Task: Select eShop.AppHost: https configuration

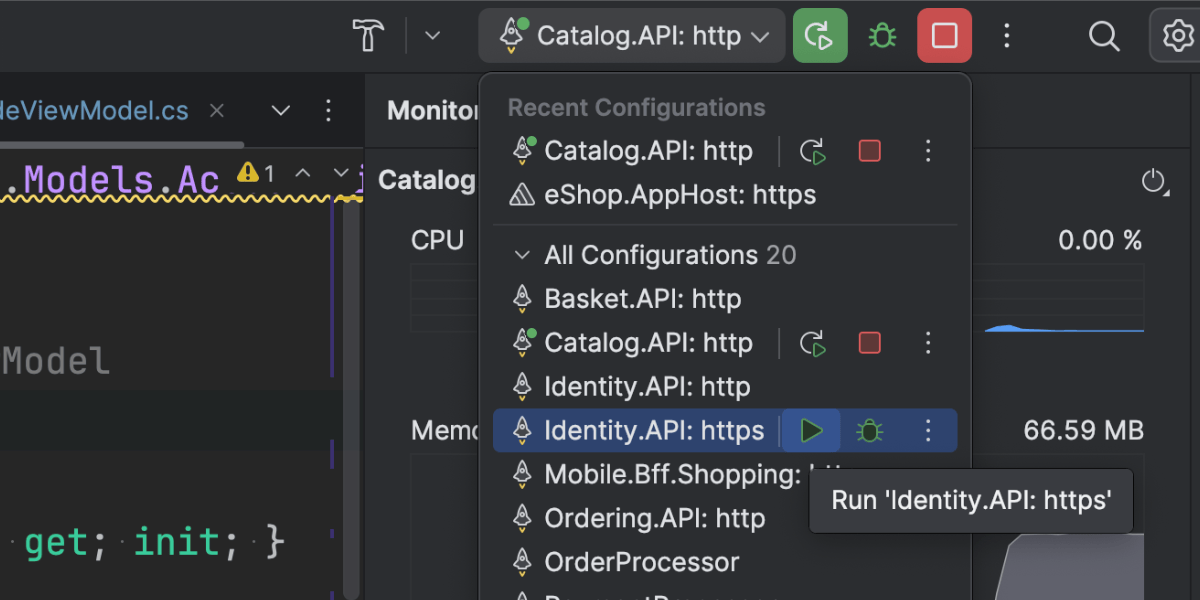Action: 680,195
